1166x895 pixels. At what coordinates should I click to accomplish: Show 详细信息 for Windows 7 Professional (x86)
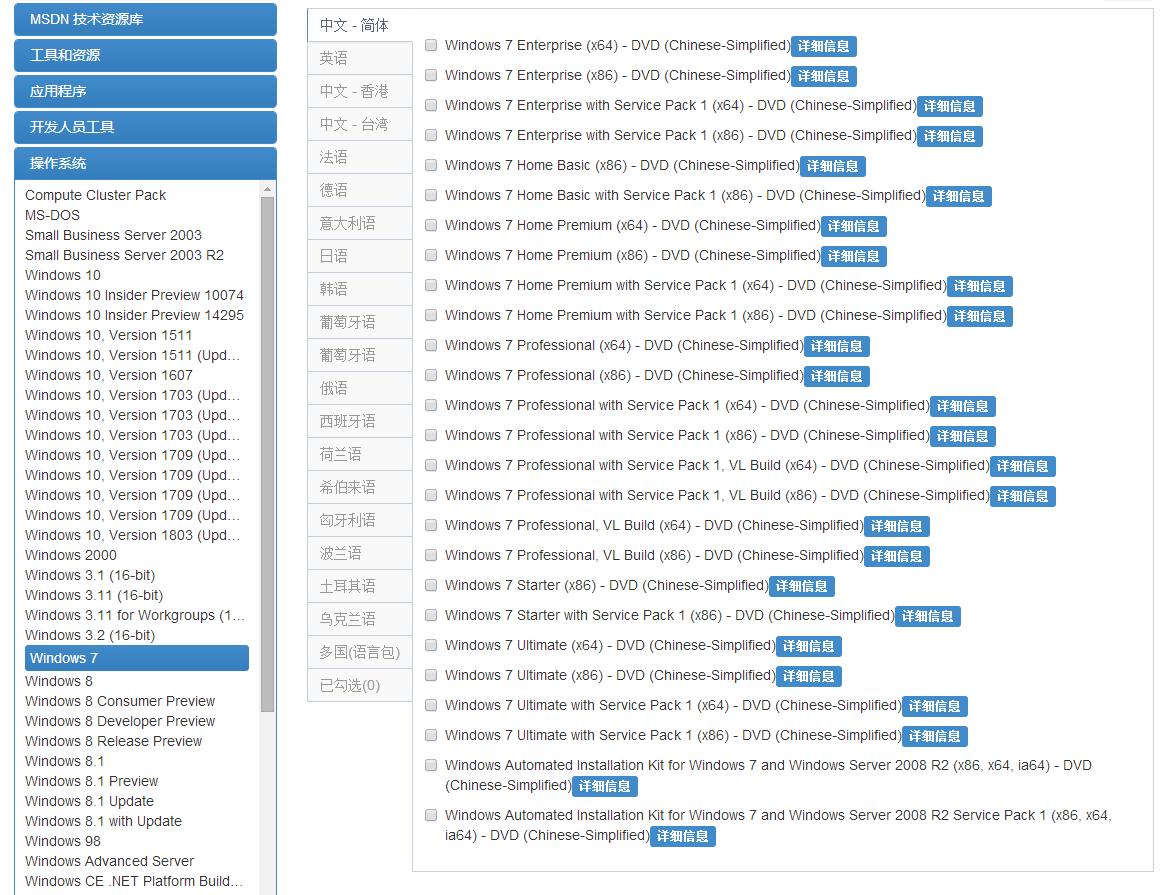(836, 376)
